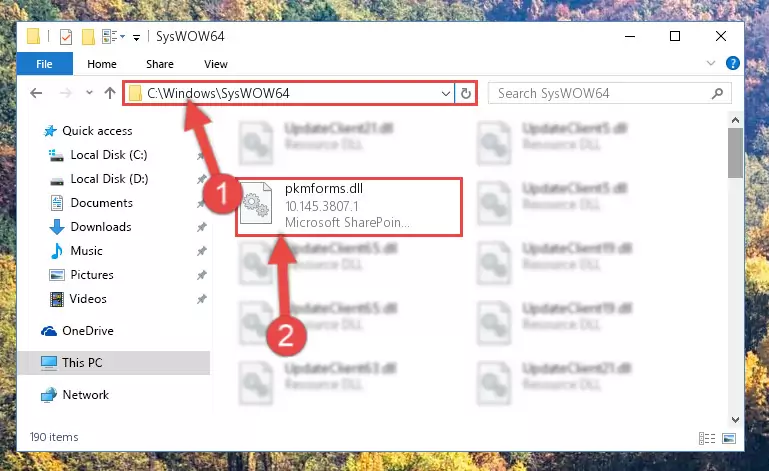
Task: Click the scroll up arrow of file list
Action: (x=735, y=120)
